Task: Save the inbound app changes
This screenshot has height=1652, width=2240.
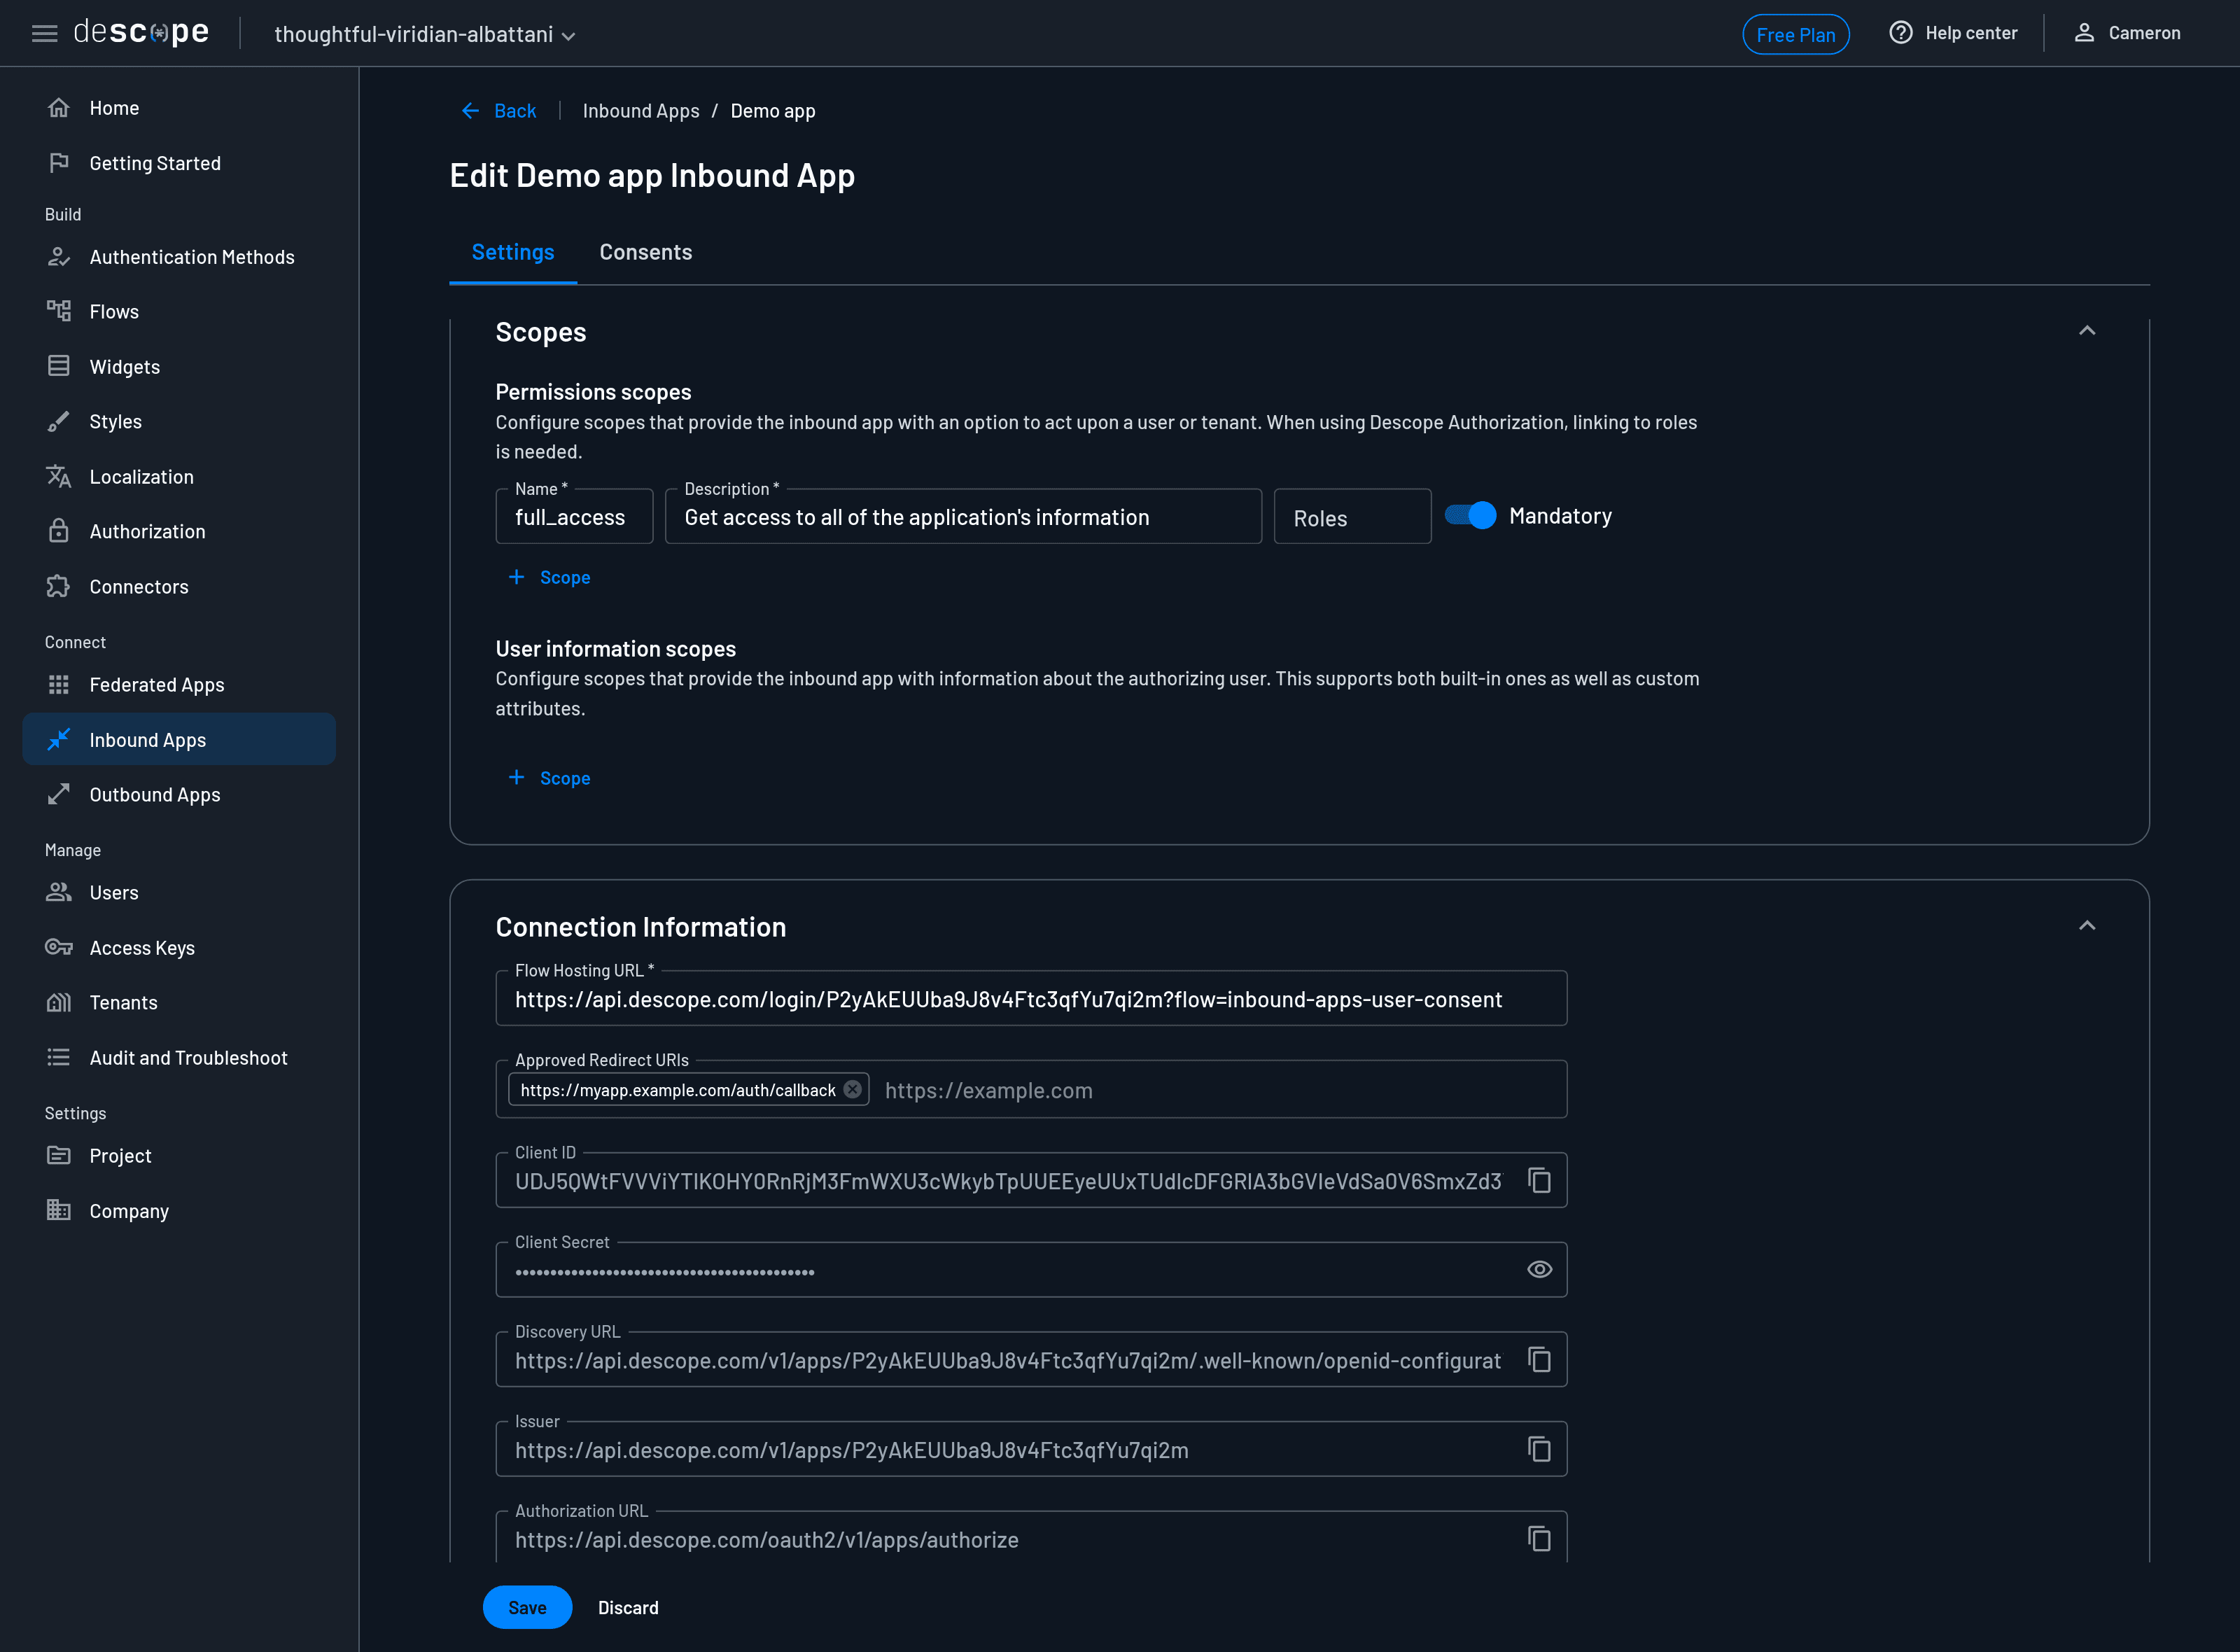Action: click(x=527, y=1608)
